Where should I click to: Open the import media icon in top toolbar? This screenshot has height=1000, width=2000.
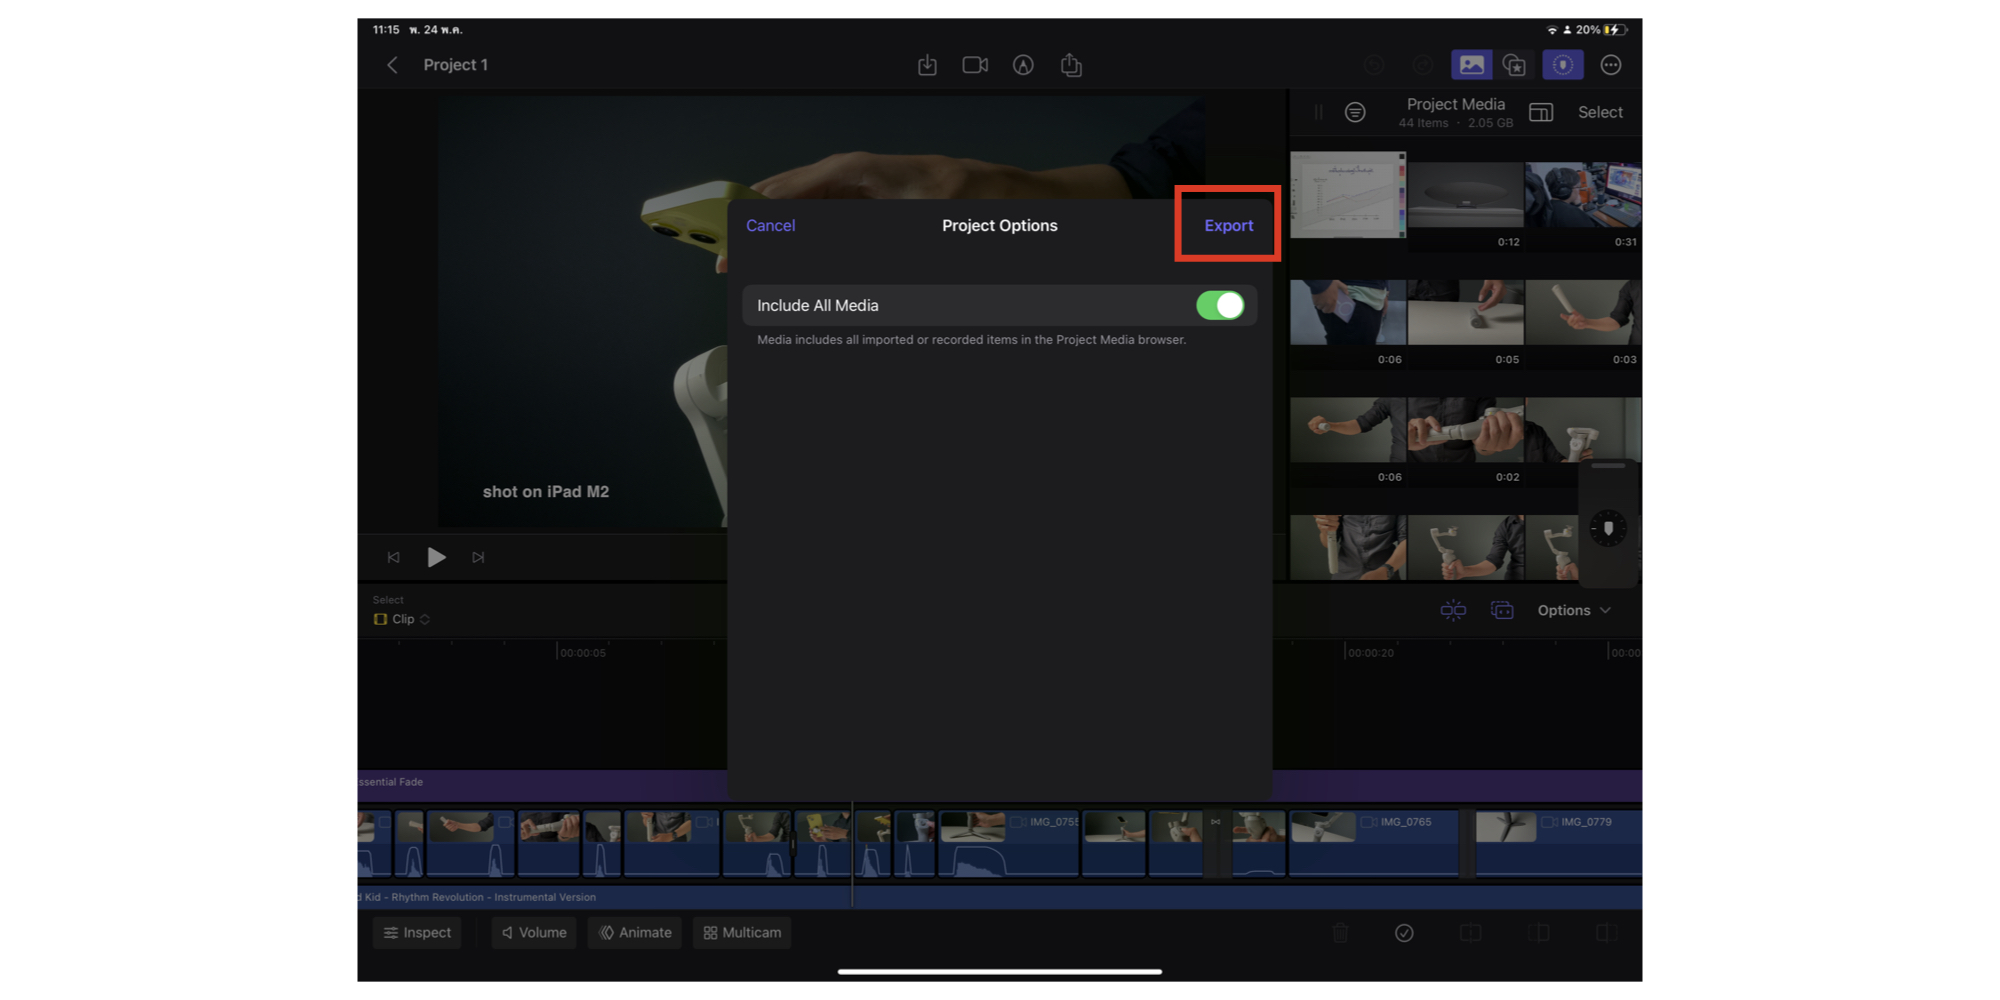927,65
